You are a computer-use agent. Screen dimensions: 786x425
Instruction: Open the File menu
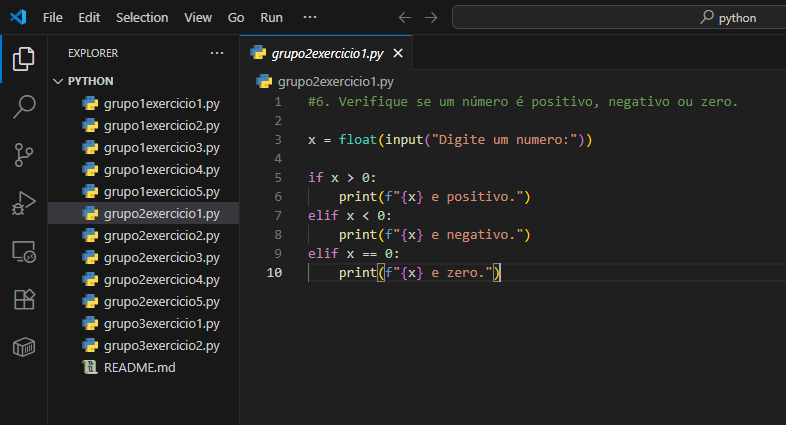(53, 18)
